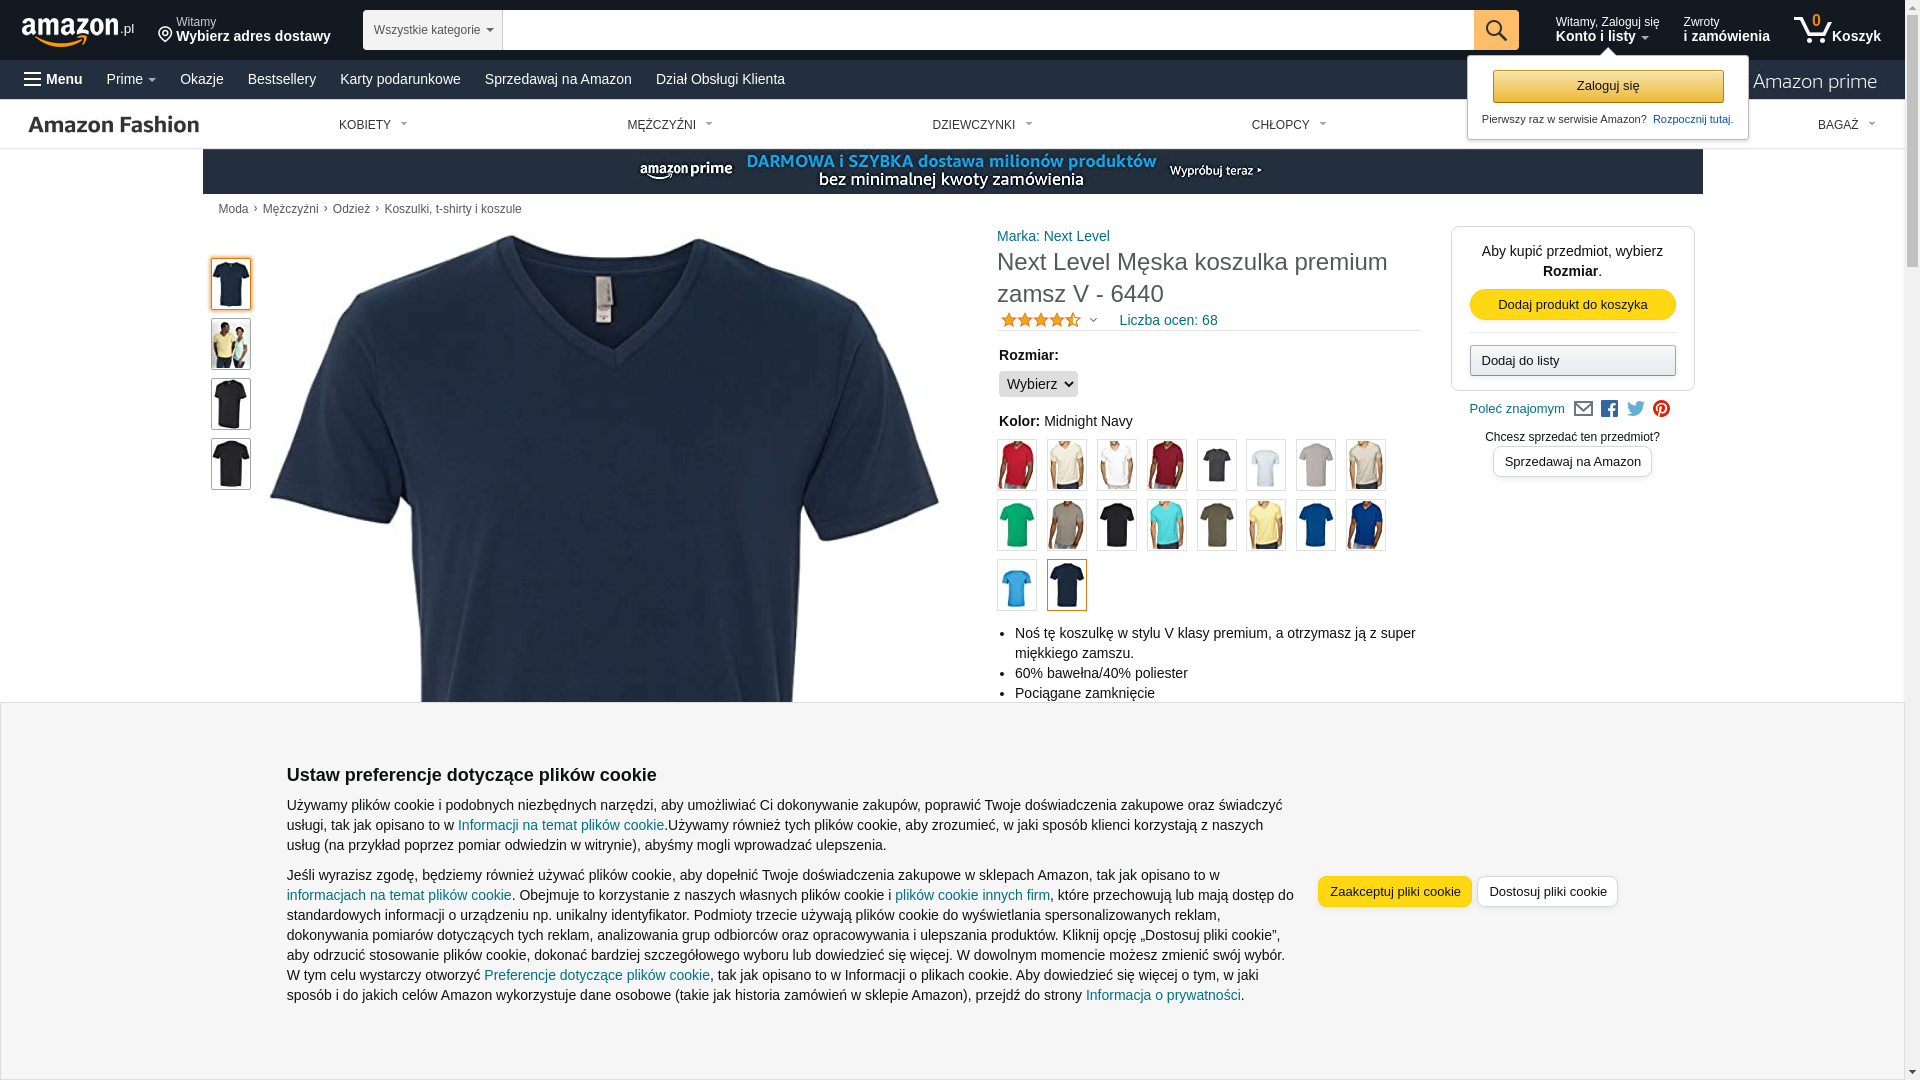Open the shopping cart Koszyk icon
1920x1080 pixels.
1837,30
